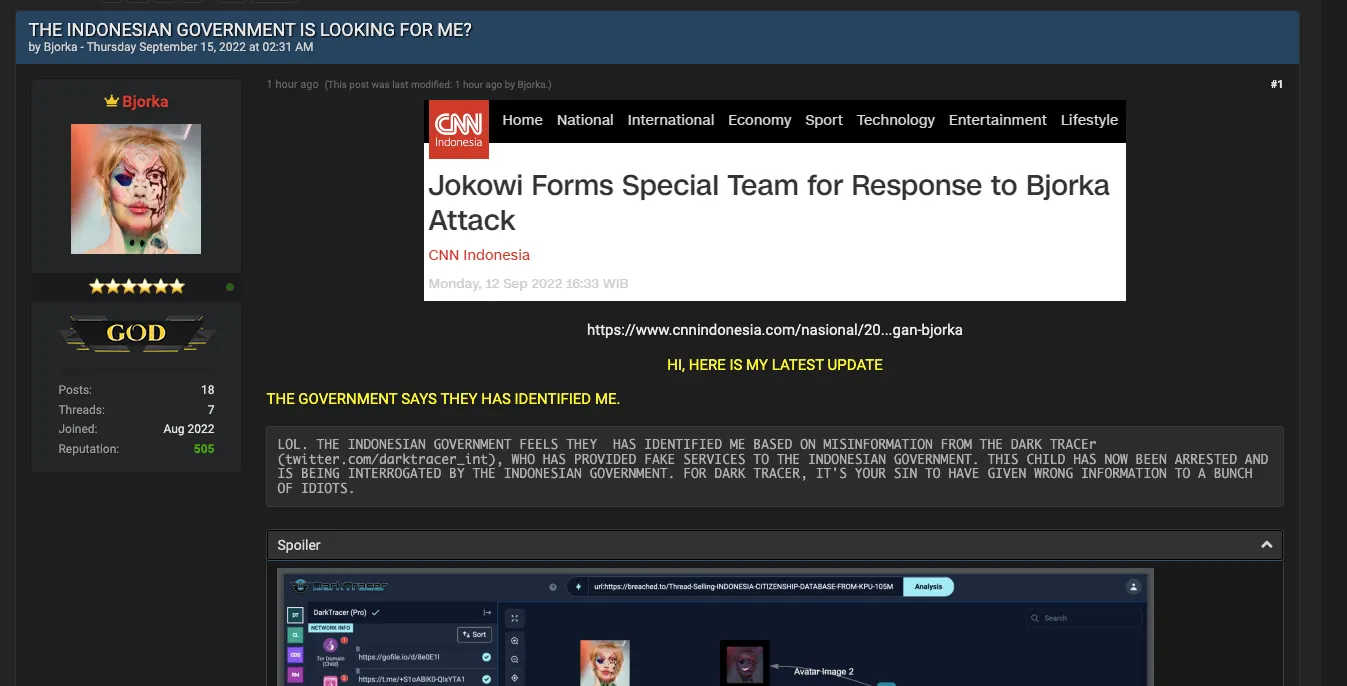Click the DarkTracer logo in the embedded screenshot
The height and width of the screenshot is (686, 1347).
click(338, 587)
